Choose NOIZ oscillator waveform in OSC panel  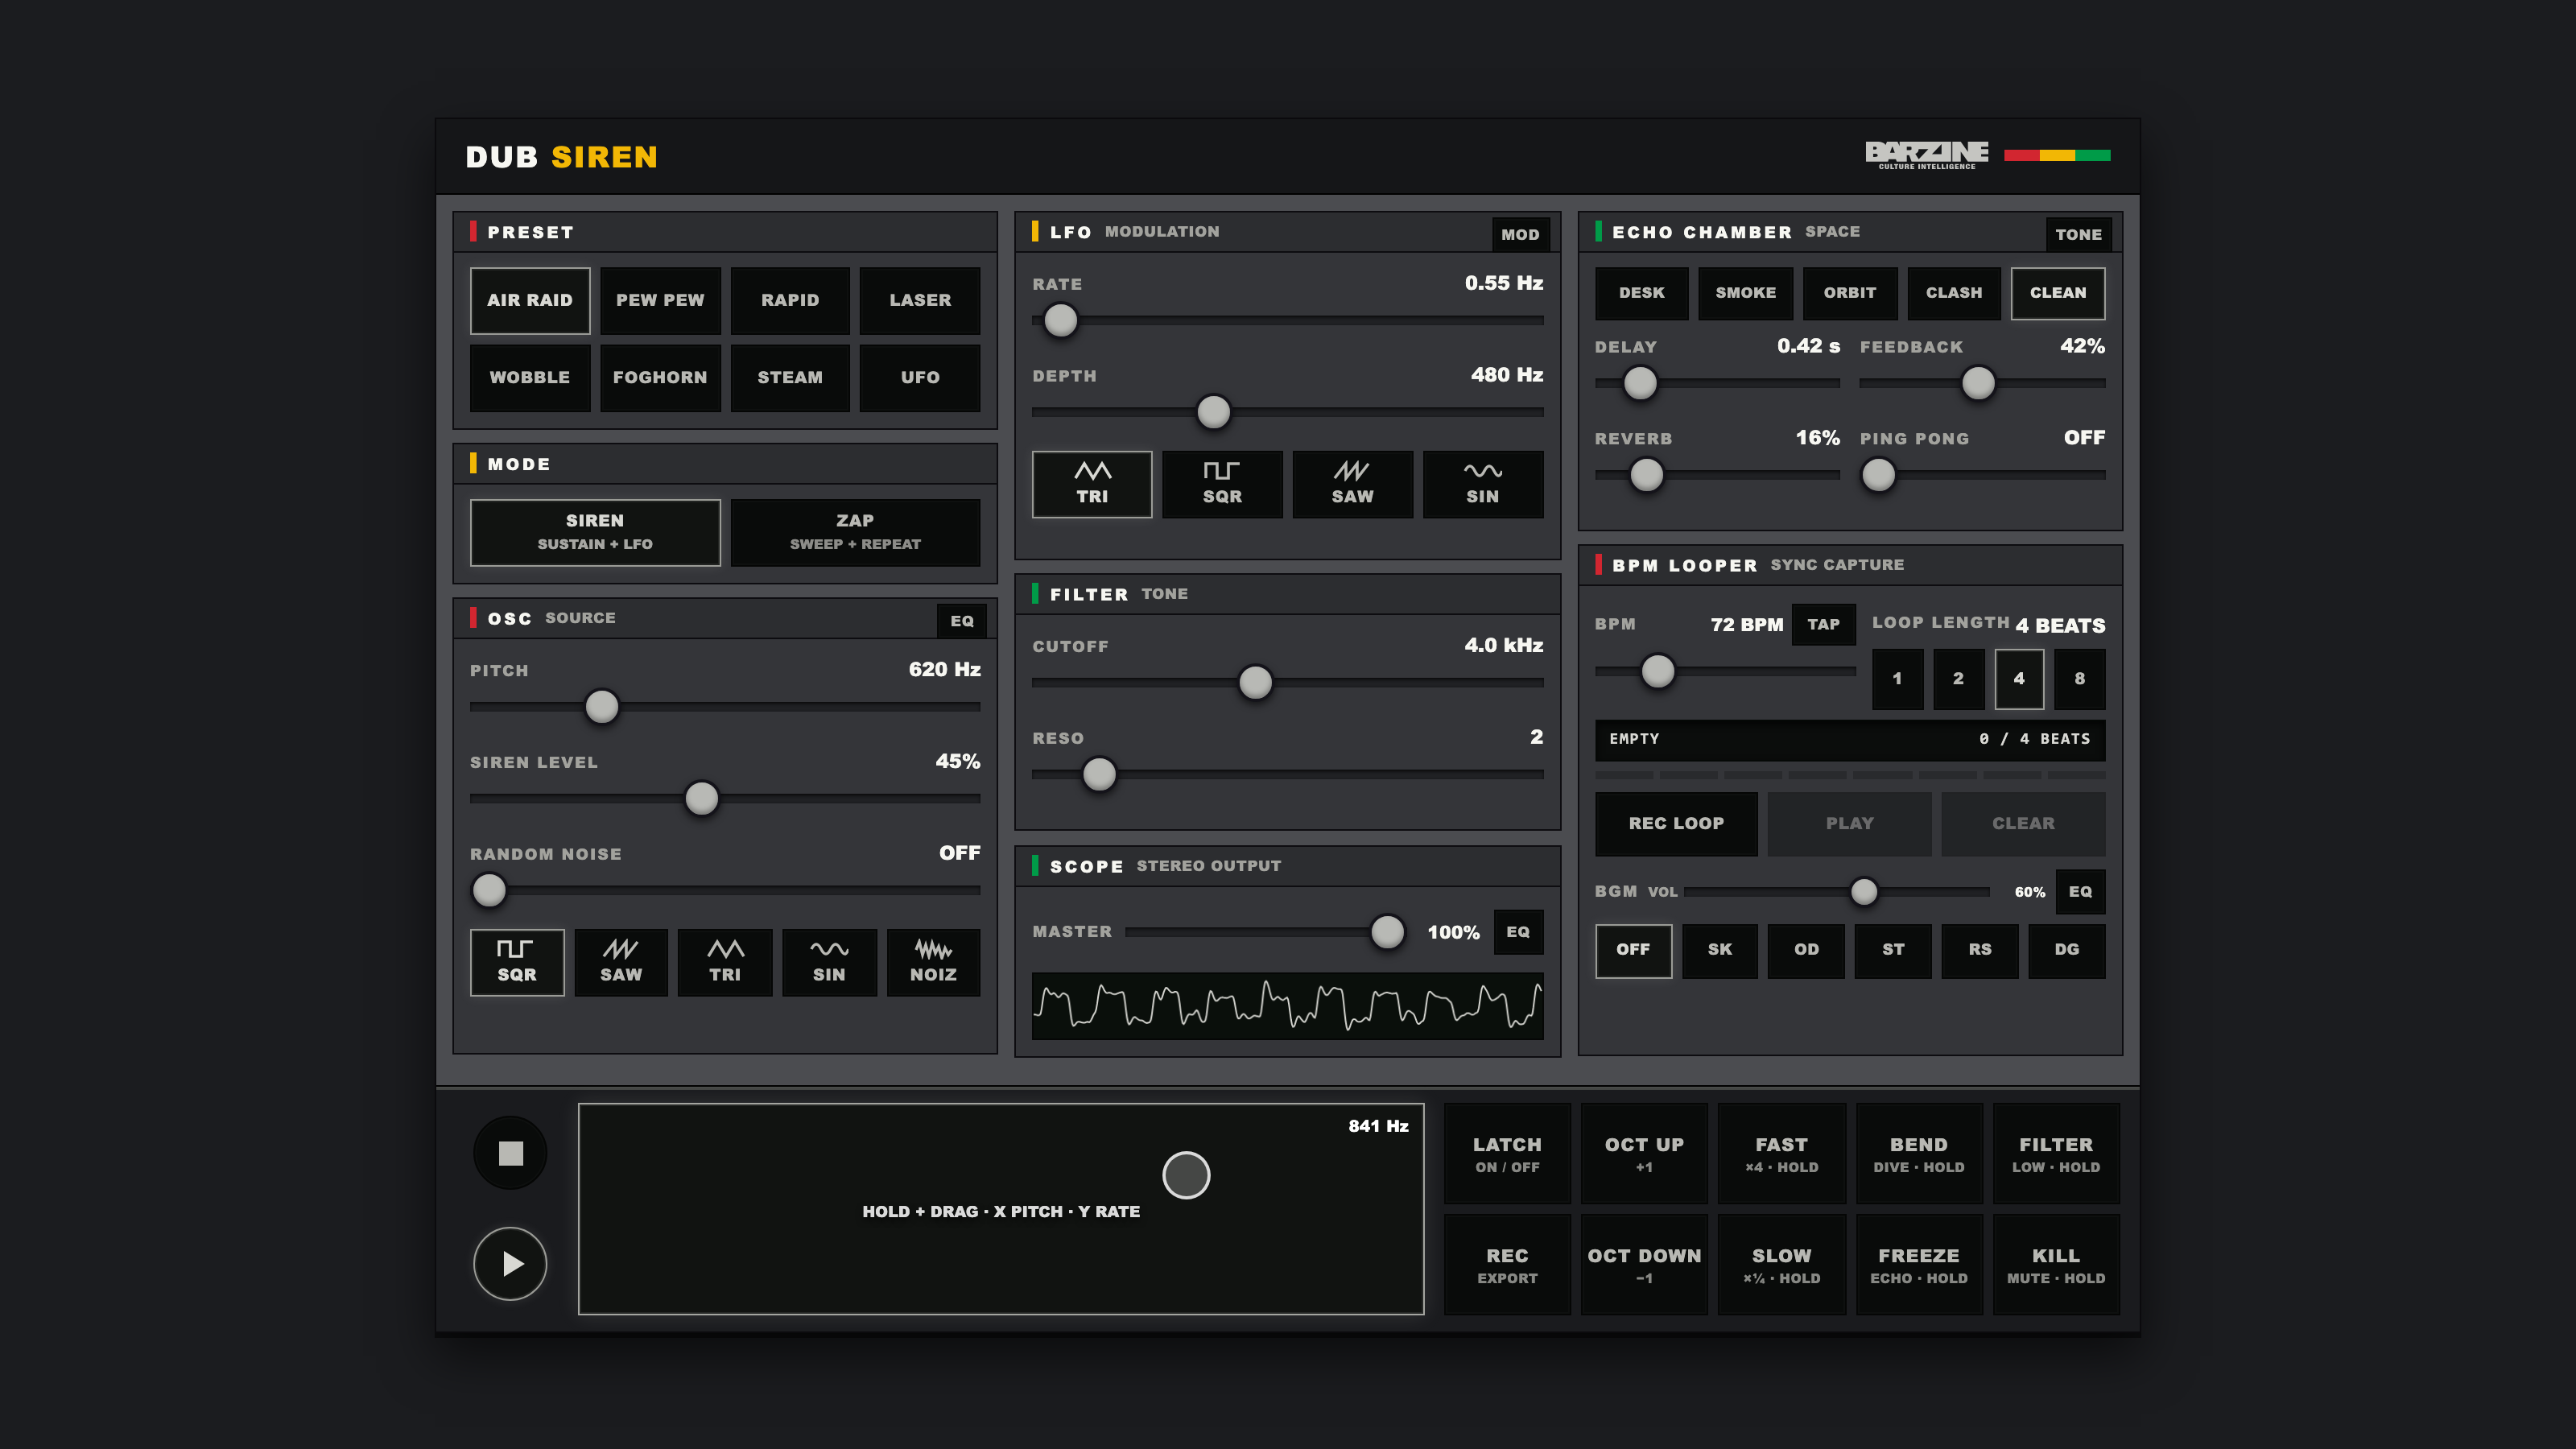pos(933,962)
